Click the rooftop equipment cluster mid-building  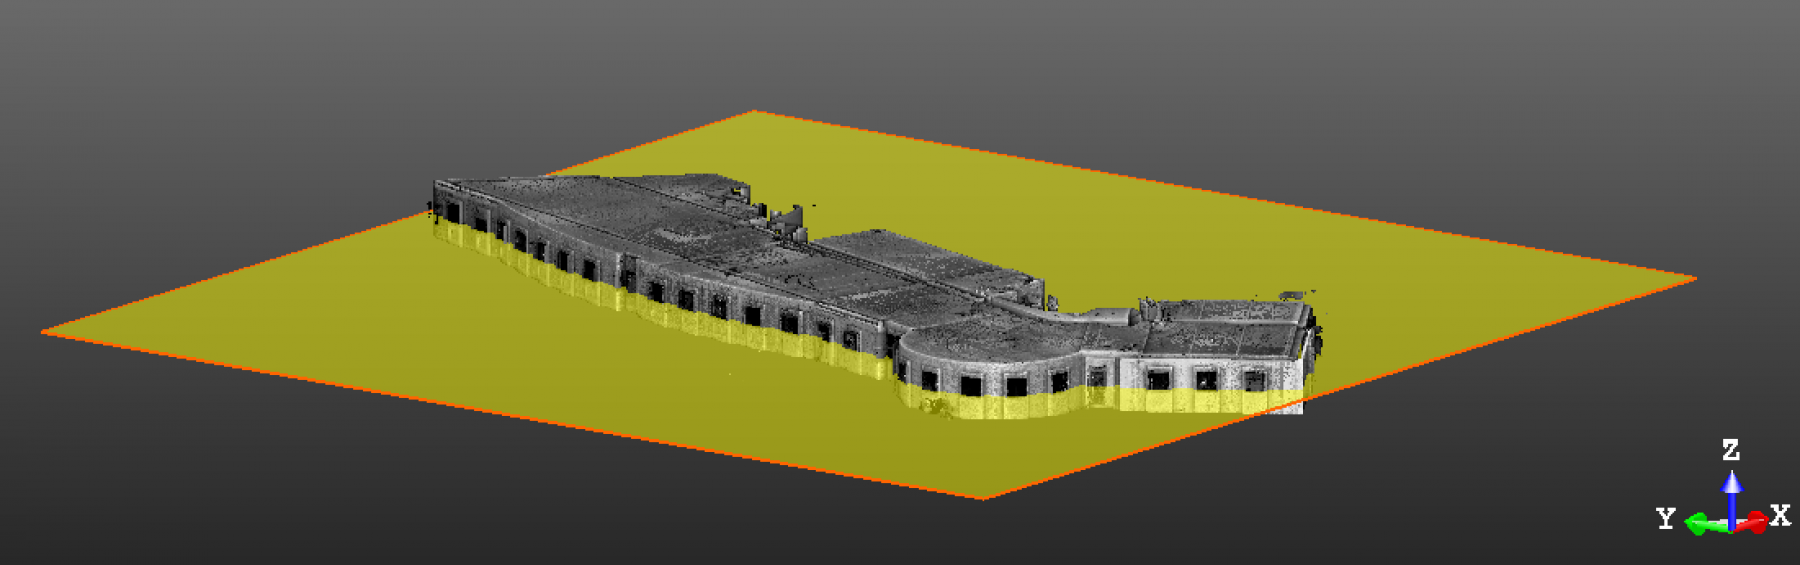tap(785, 222)
